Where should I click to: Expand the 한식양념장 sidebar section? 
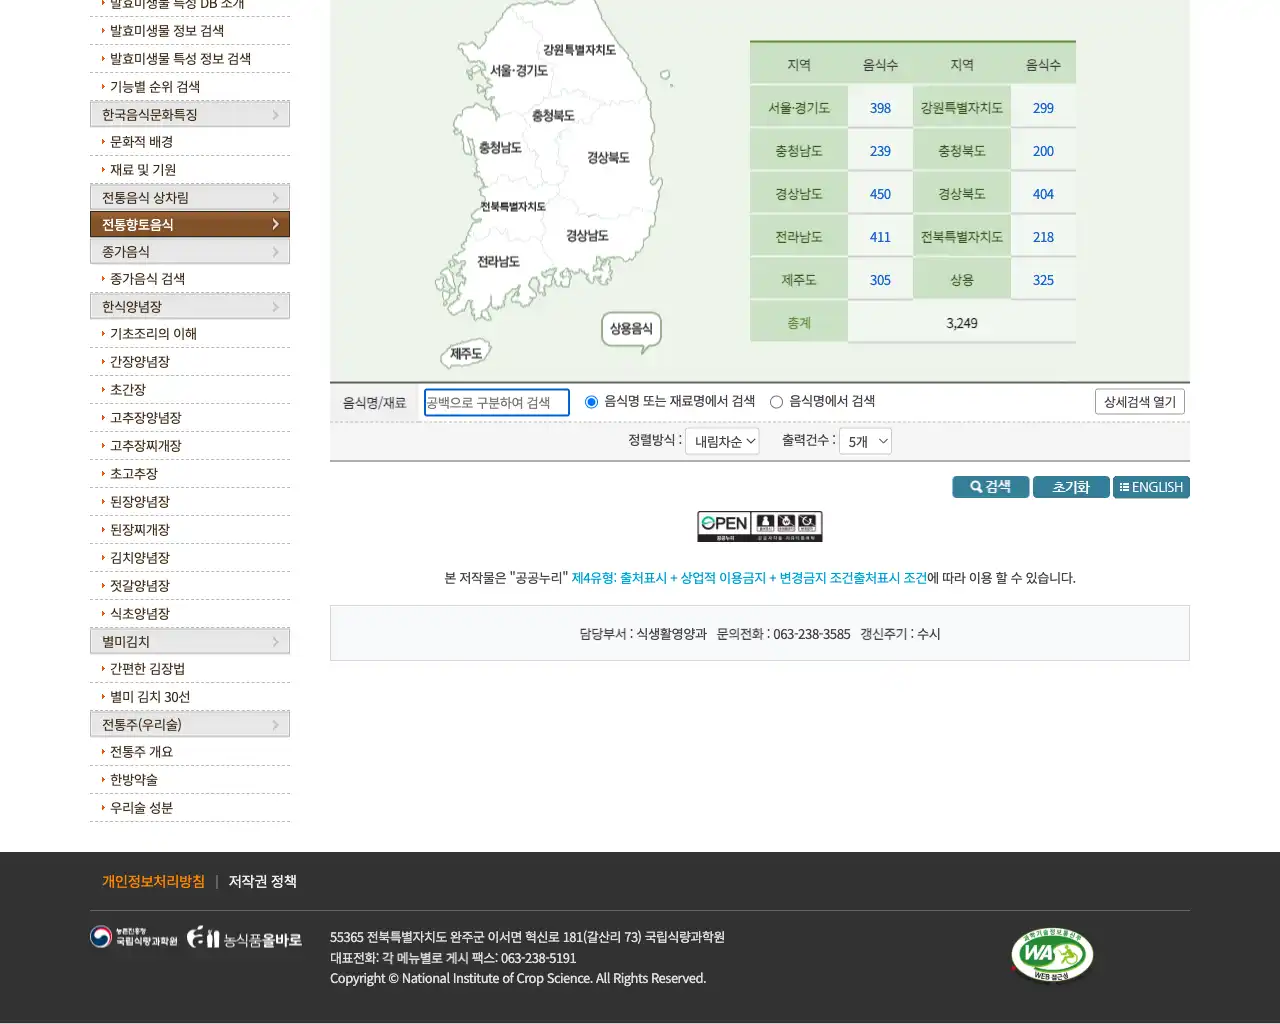(x=189, y=305)
